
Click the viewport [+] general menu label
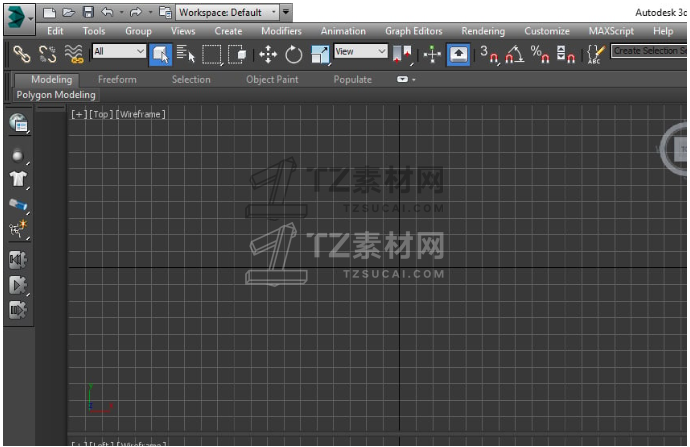(x=79, y=114)
